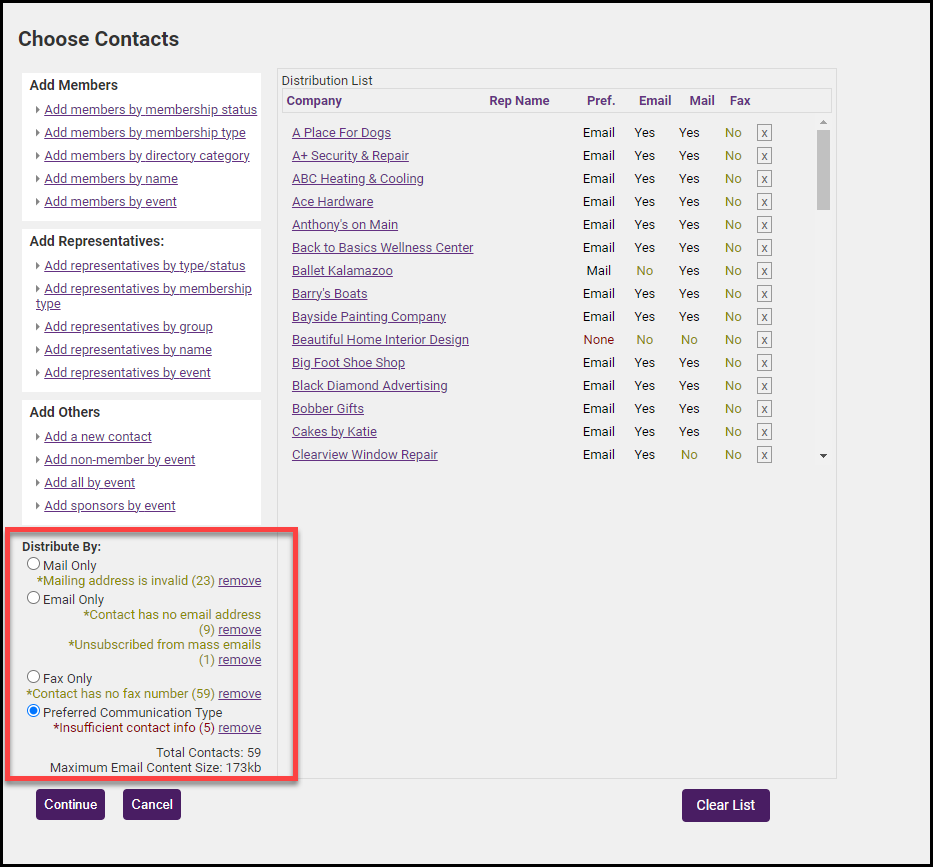Remove Beautiful Home Interior Design via x
The height and width of the screenshot is (867, 933).
pyautogui.click(x=764, y=340)
